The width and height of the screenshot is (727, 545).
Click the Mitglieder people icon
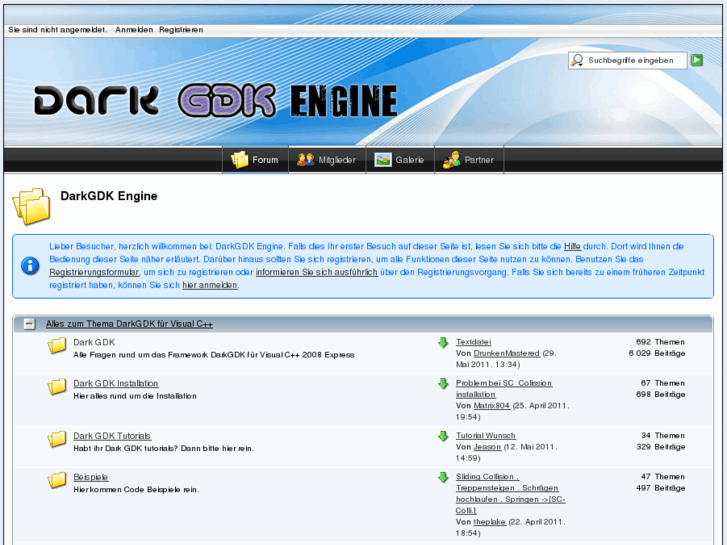click(x=306, y=160)
